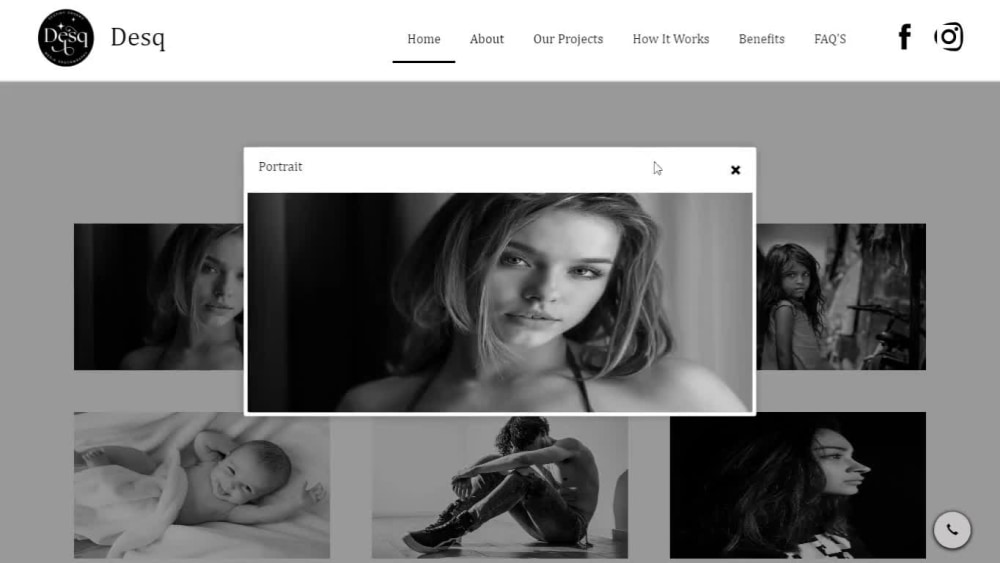The height and width of the screenshot is (563, 1000).
Task: Open the woman side-profile thumbnail
Action: (797, 485)
